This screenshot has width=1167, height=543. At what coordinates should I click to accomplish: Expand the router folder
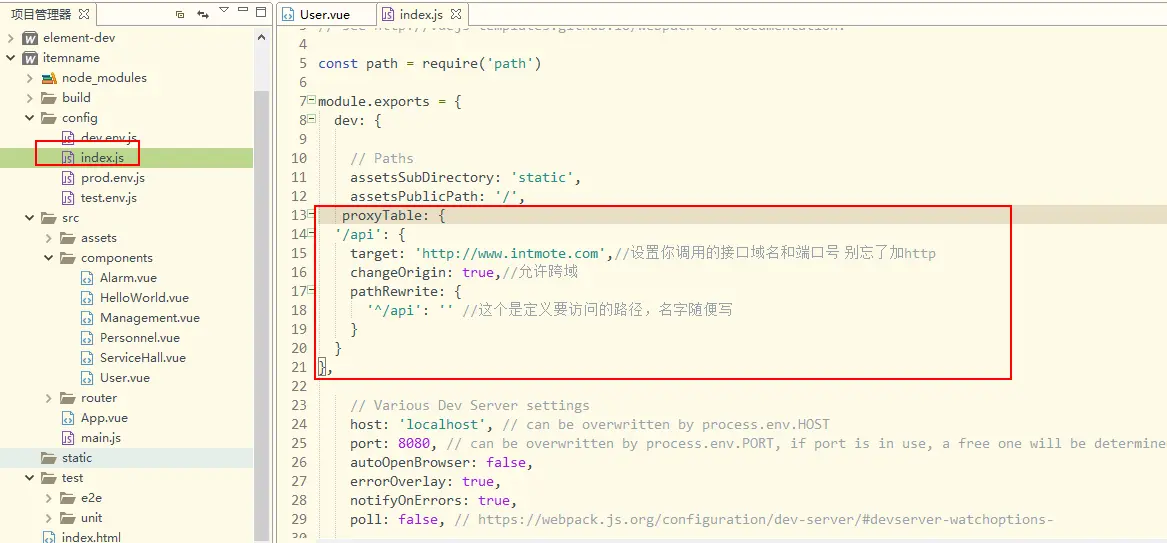click(48, 399)
